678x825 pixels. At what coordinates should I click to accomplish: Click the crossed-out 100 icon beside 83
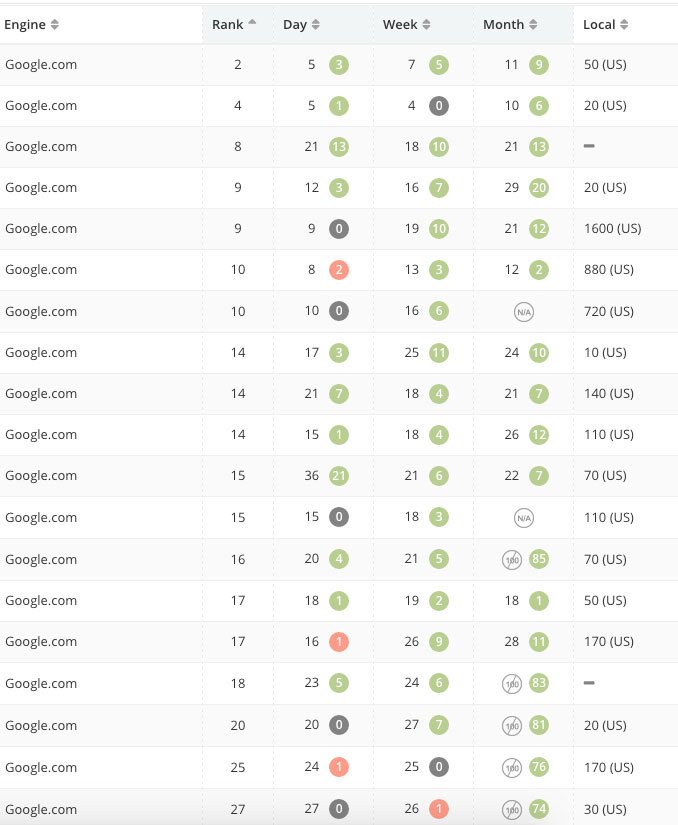tap(512, 684)
